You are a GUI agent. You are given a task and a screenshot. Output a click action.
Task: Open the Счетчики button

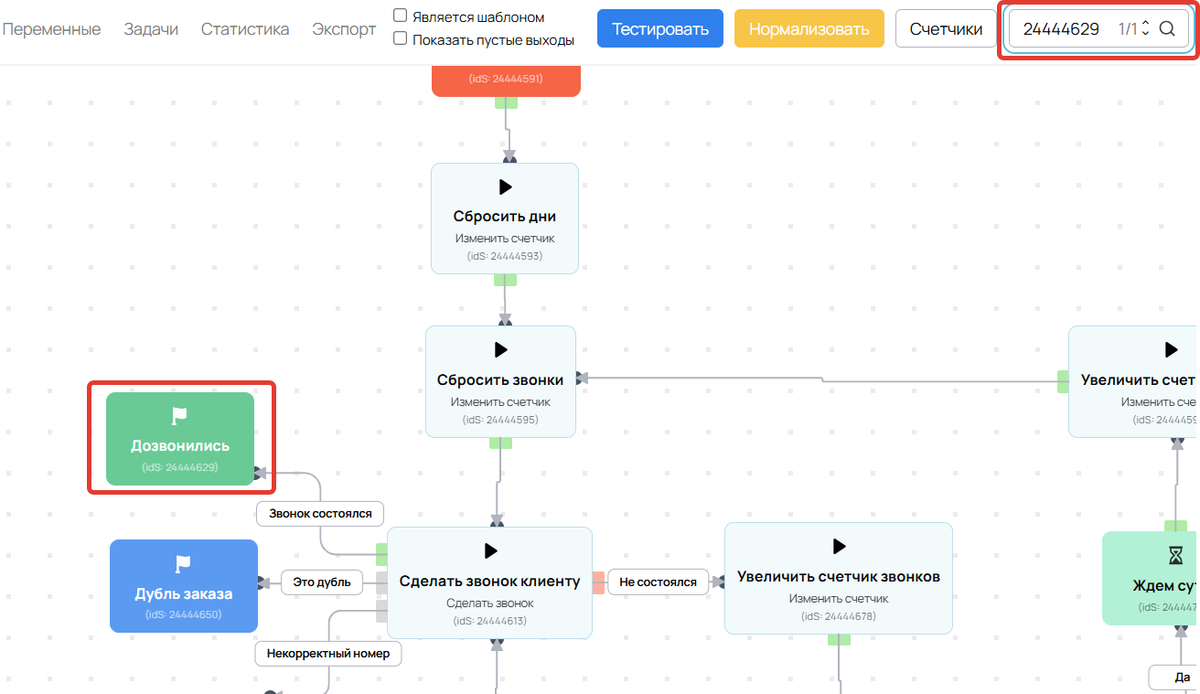point(946,29)
